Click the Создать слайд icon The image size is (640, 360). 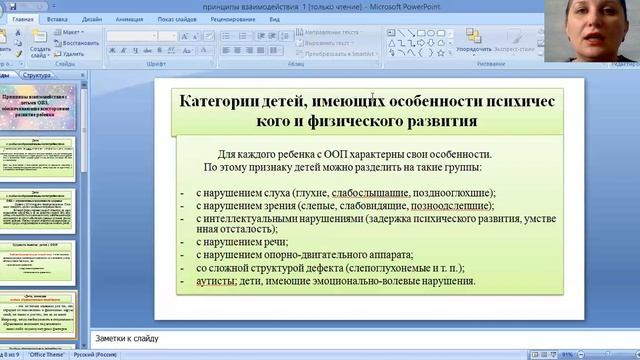tap(40, 37)
